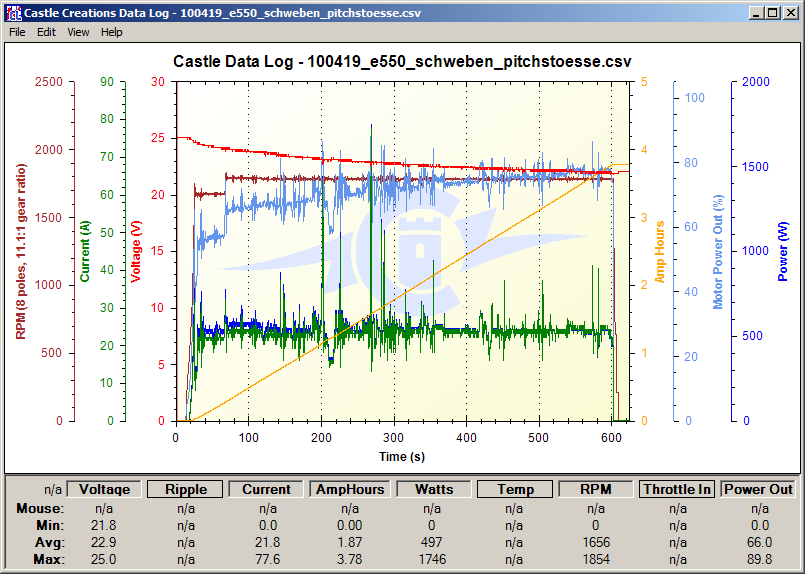Toggle the Throttle In series button
This screenshot has height=574, width=805.
click(x=677, y=489)
